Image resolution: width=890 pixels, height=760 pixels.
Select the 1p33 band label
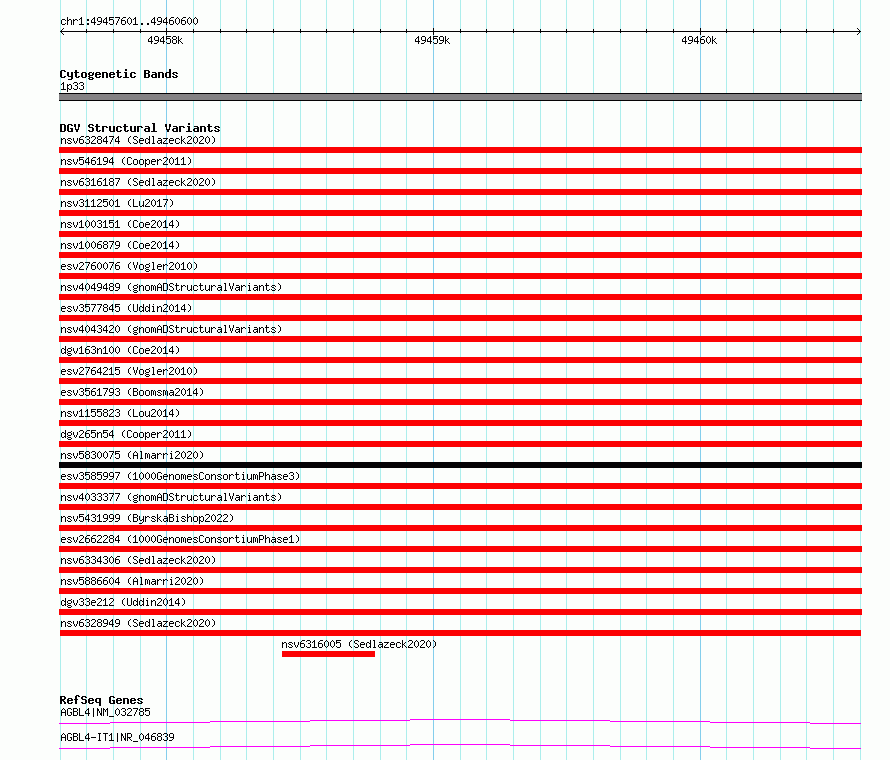pos(72,86)
